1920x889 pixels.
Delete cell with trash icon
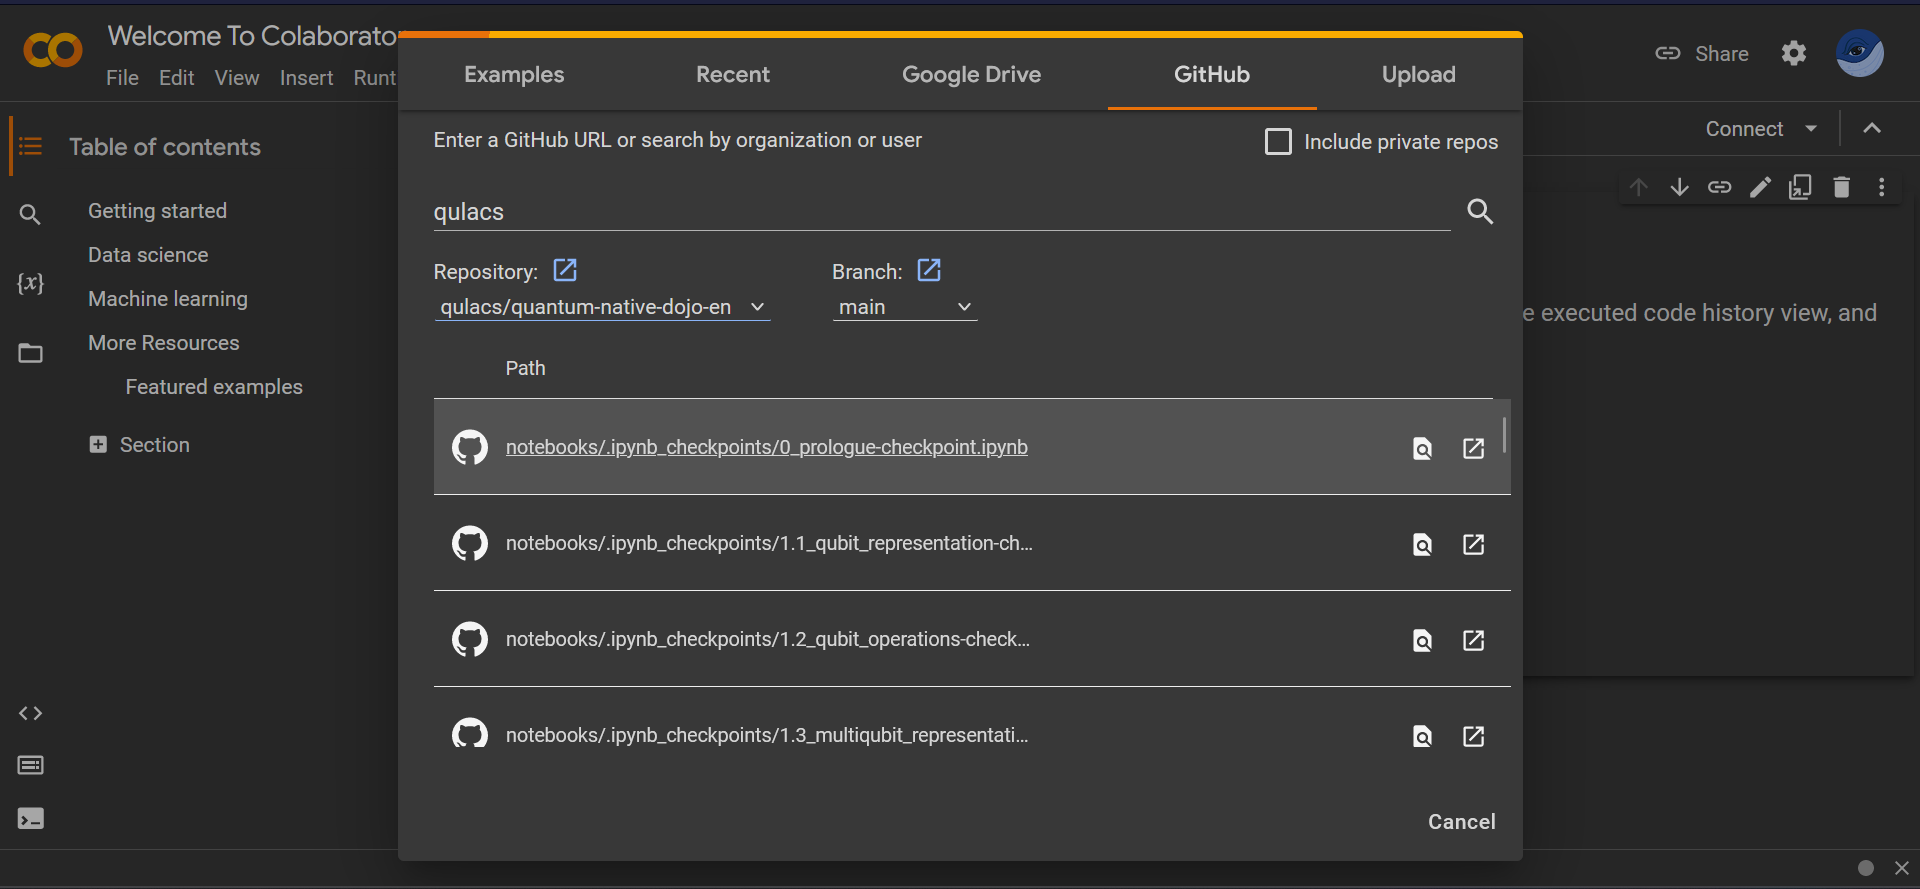pos(1841,187)
